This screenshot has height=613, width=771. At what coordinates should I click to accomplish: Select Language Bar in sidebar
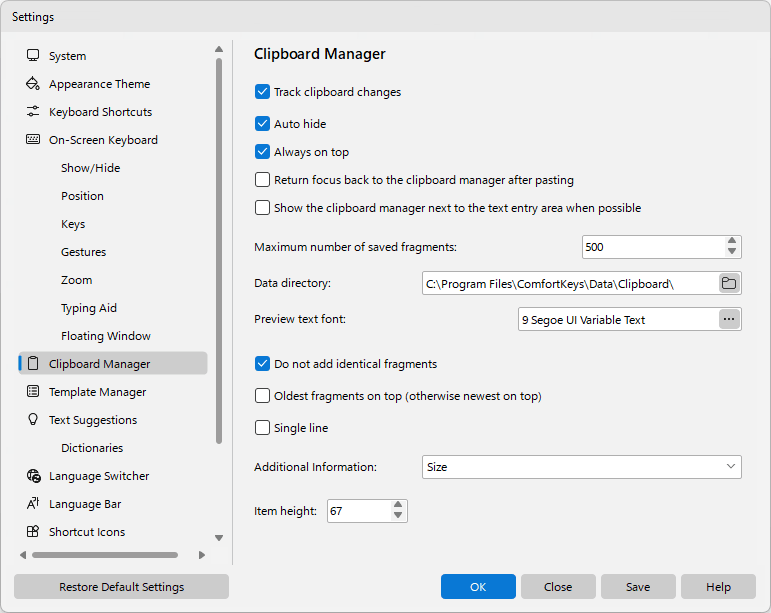(x=85, y=504)
